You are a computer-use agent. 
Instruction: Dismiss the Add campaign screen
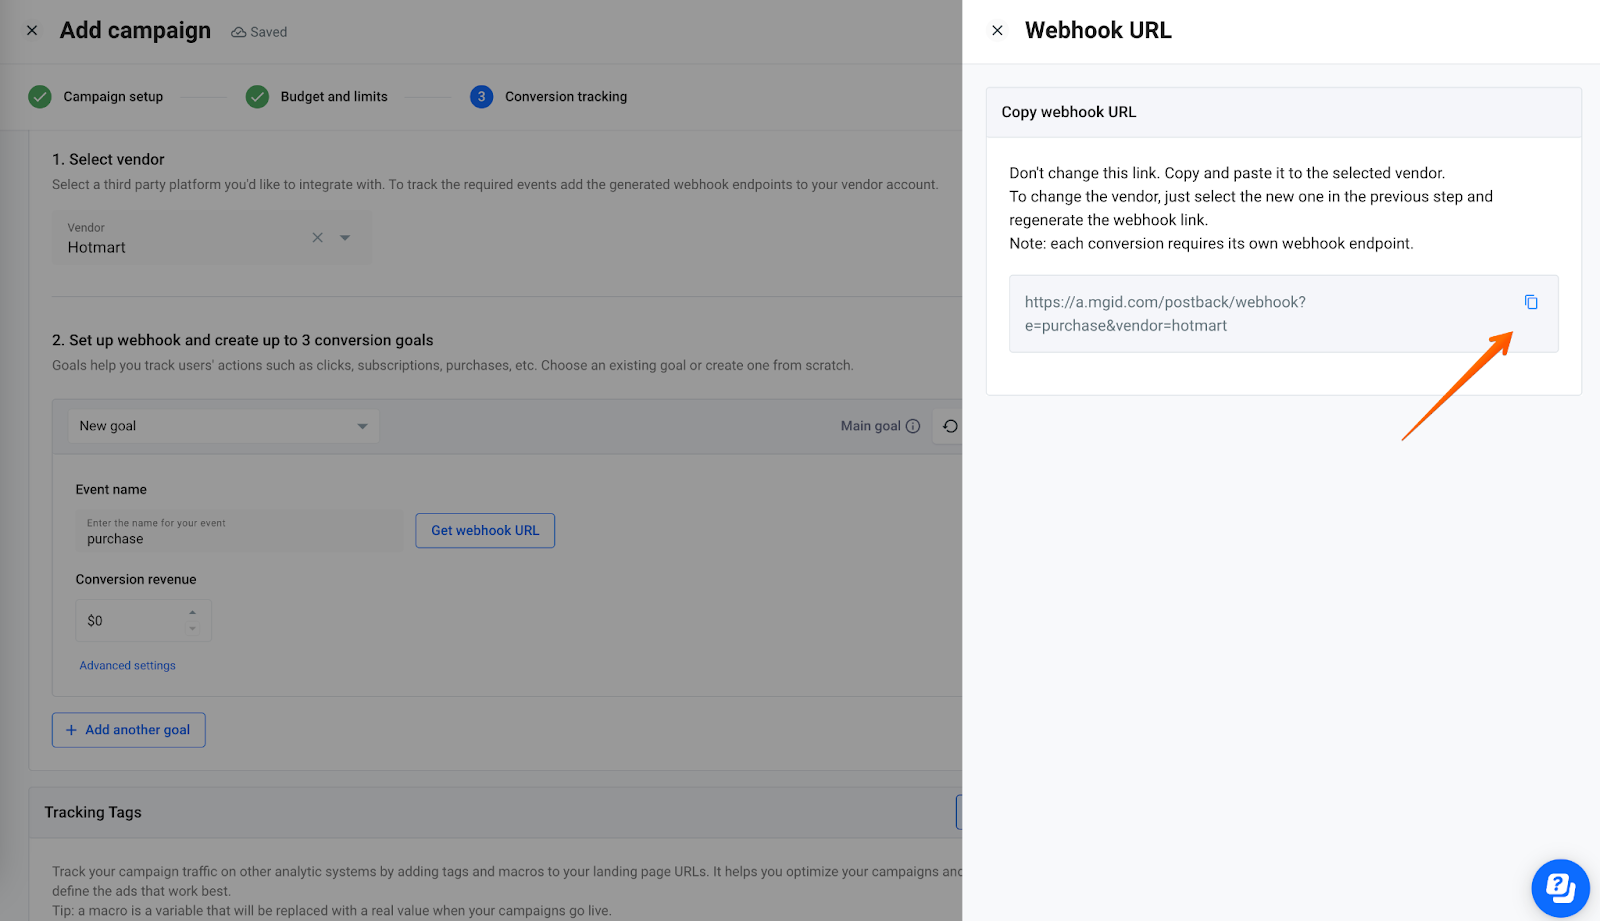31,30
